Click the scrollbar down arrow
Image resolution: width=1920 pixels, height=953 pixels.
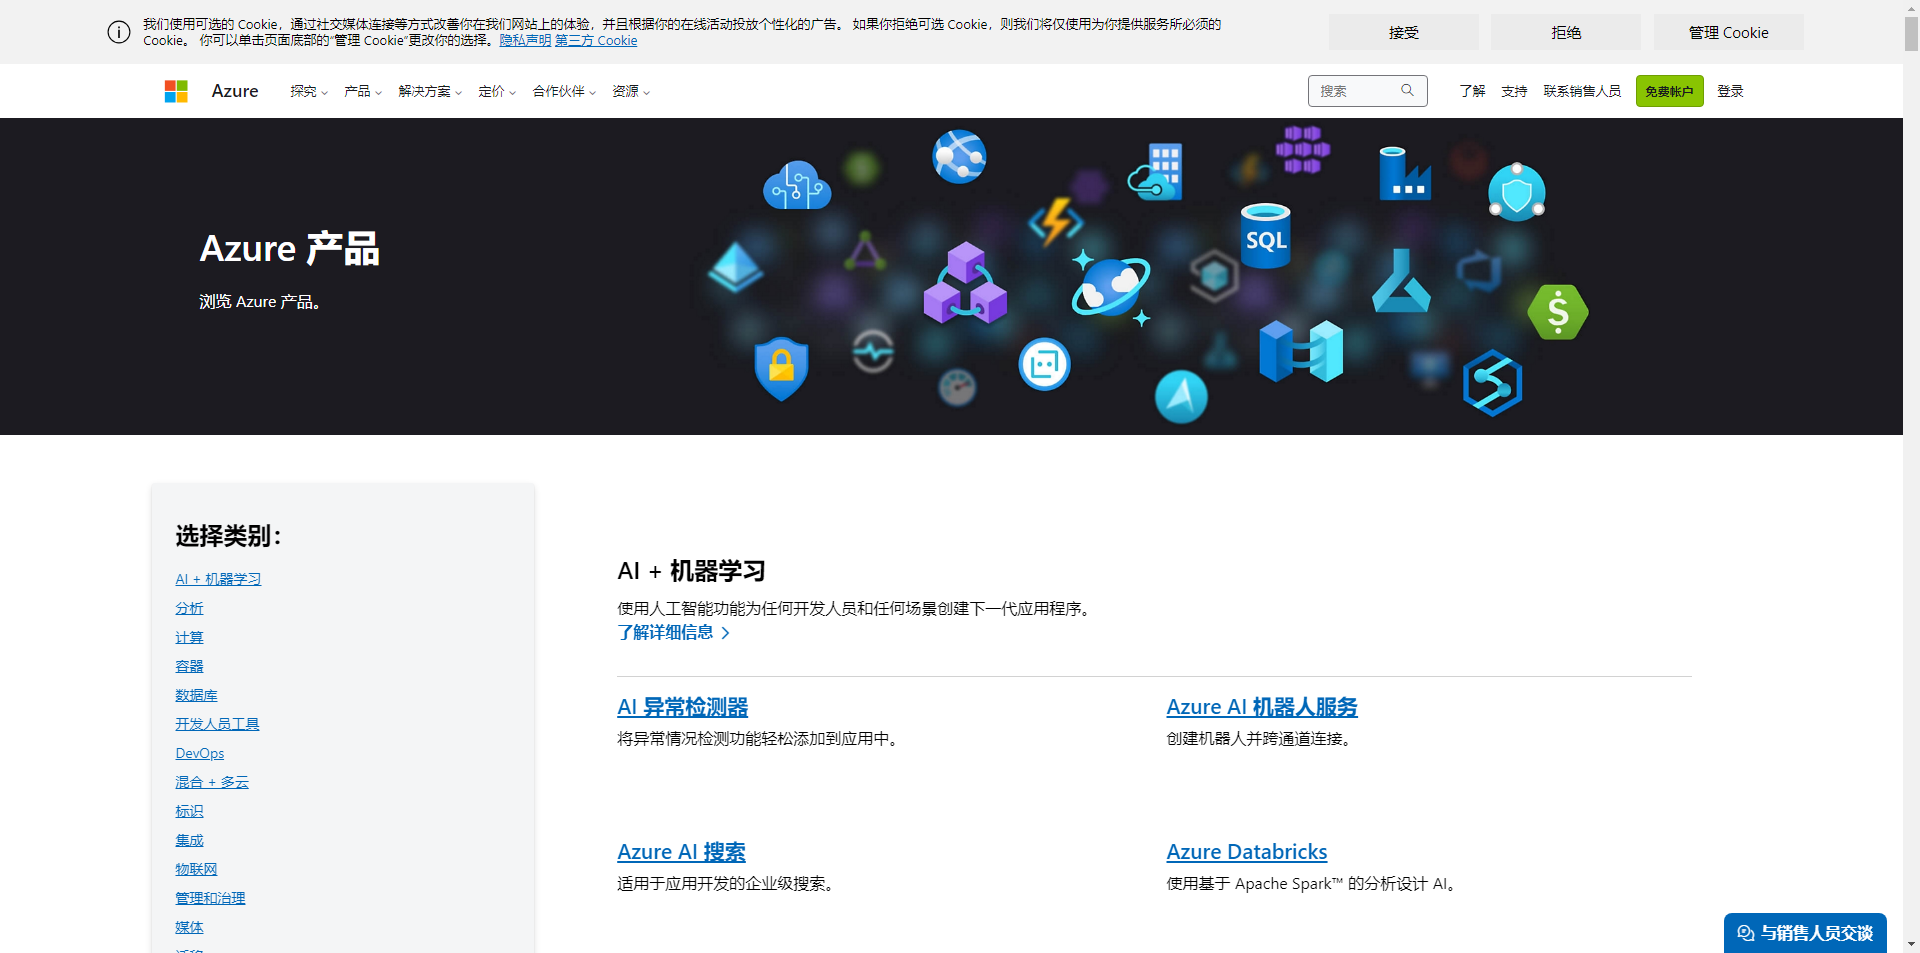[x=1911, y=943]
